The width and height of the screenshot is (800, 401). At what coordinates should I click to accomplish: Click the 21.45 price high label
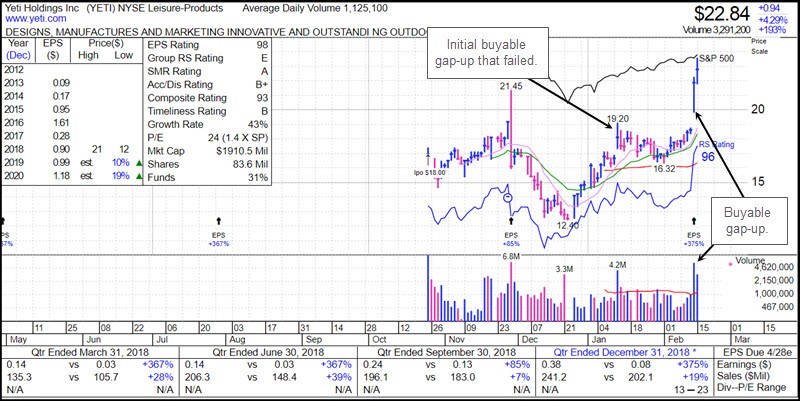(x=511, y=87)
